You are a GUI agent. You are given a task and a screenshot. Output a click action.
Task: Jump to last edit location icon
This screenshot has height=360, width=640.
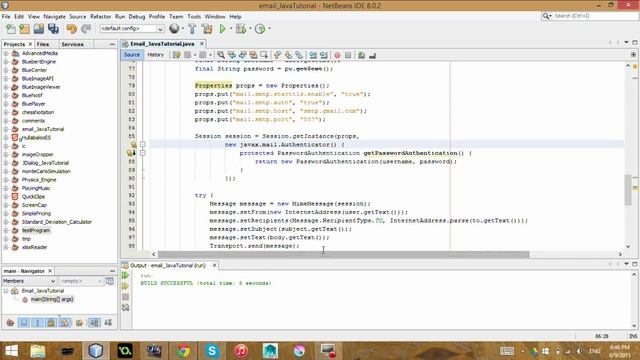click(176, 55)
